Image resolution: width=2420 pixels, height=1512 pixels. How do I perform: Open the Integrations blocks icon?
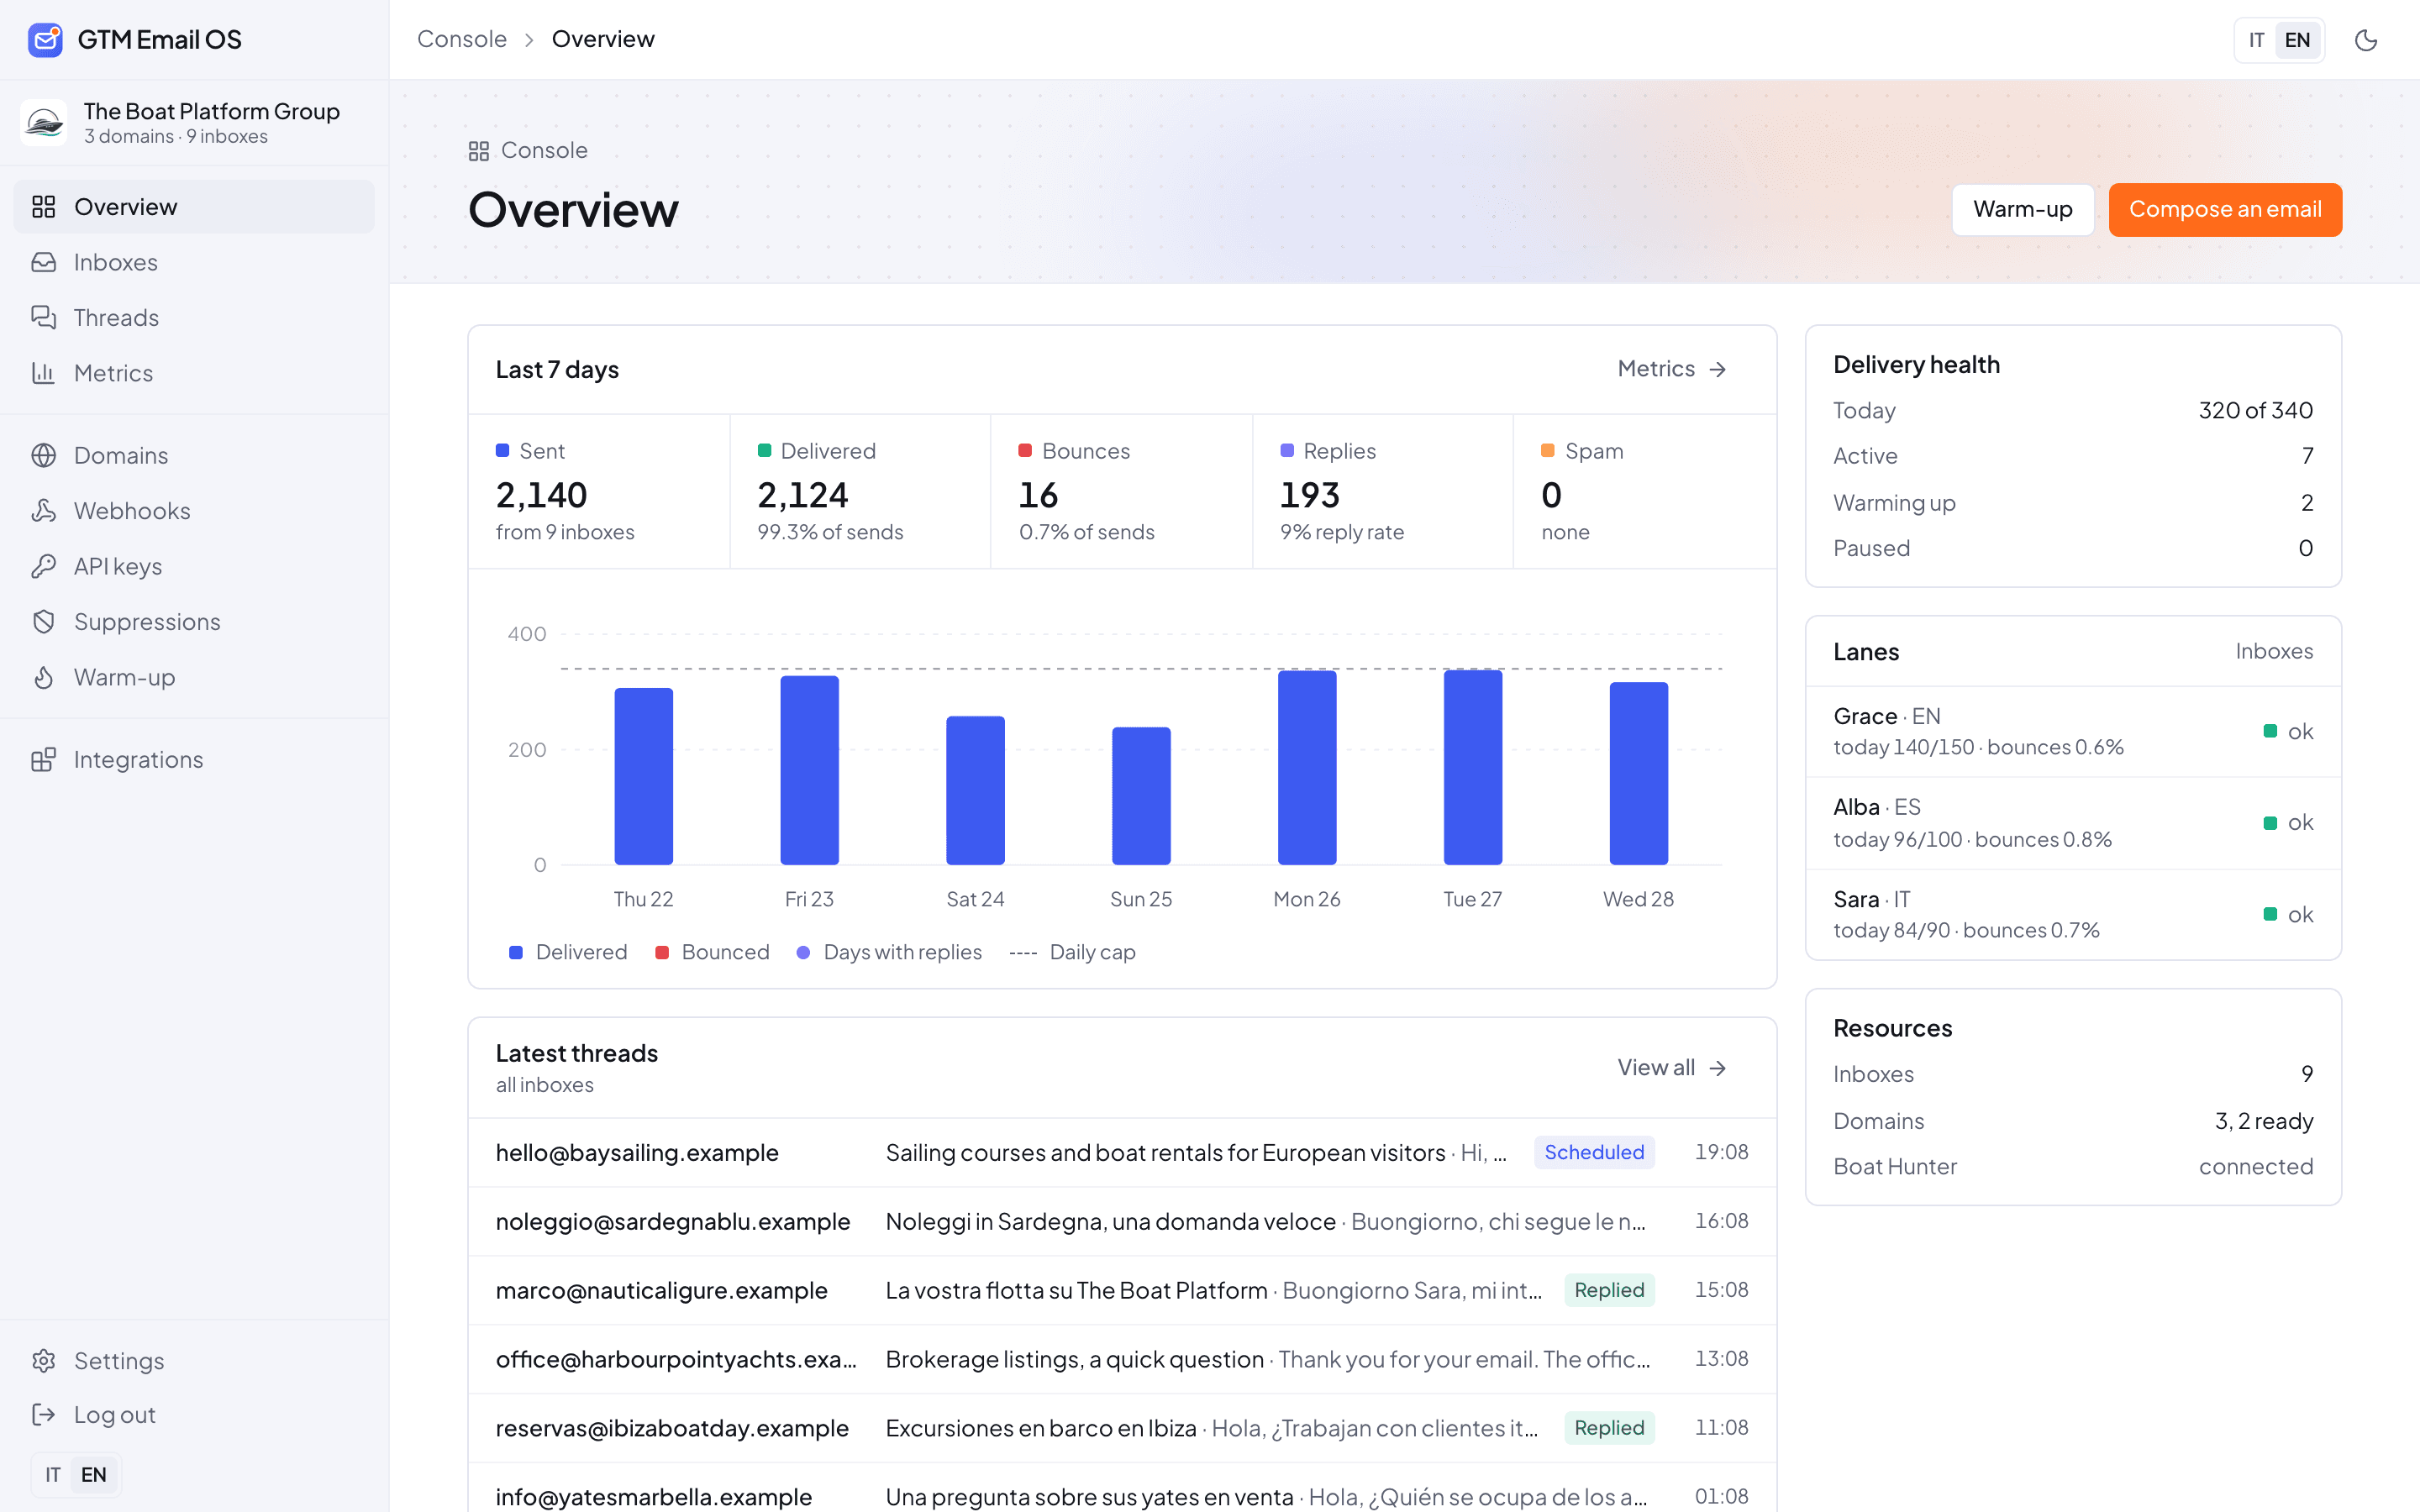[x=43, y=760]
